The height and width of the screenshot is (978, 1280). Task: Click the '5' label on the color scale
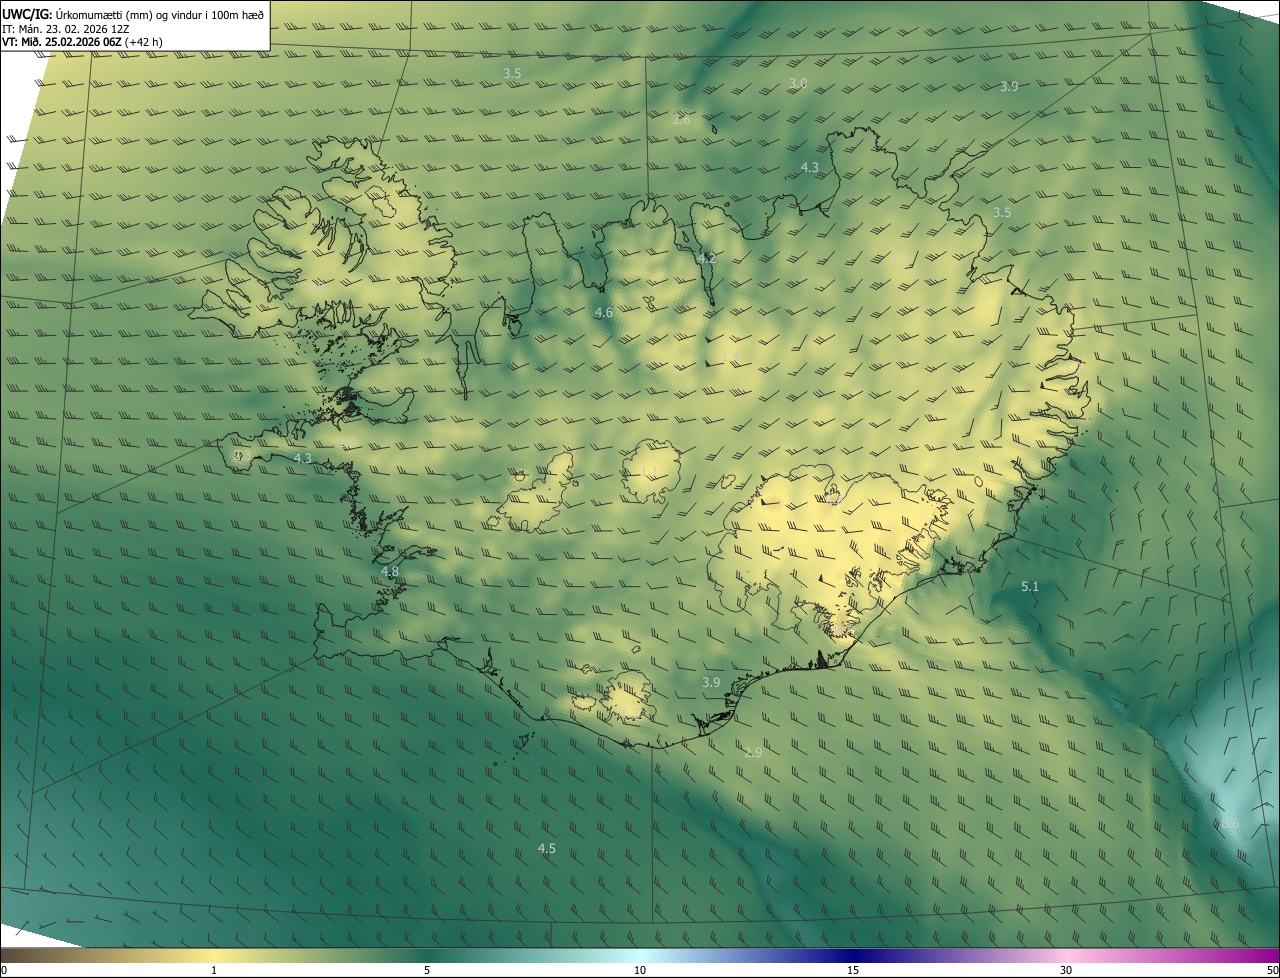click(427, 970)
